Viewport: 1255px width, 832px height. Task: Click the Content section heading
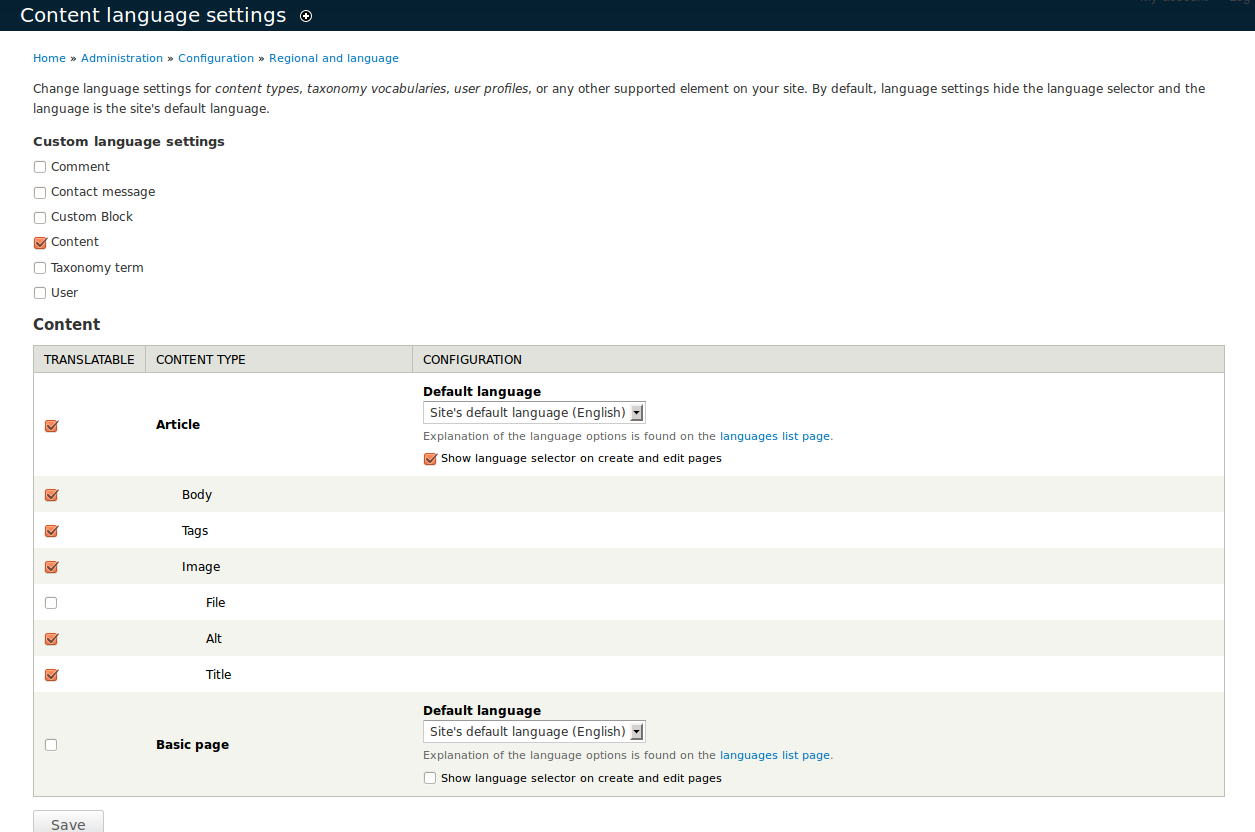point(67,324)
